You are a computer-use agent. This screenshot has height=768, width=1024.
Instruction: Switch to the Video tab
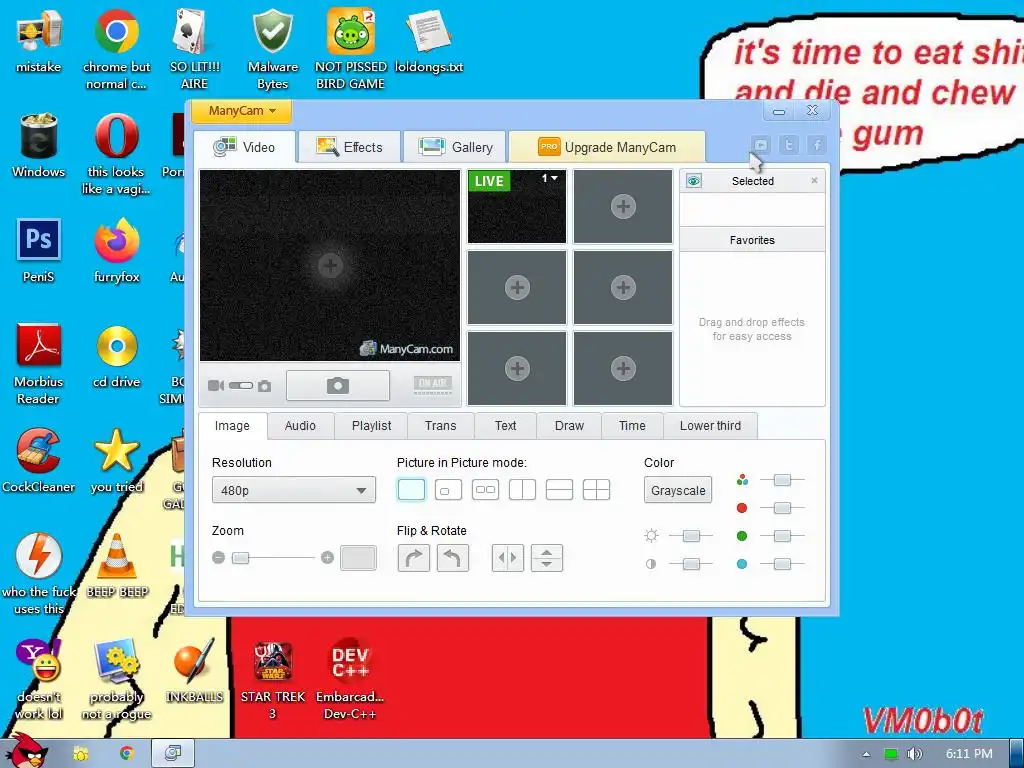coord(245,147)
